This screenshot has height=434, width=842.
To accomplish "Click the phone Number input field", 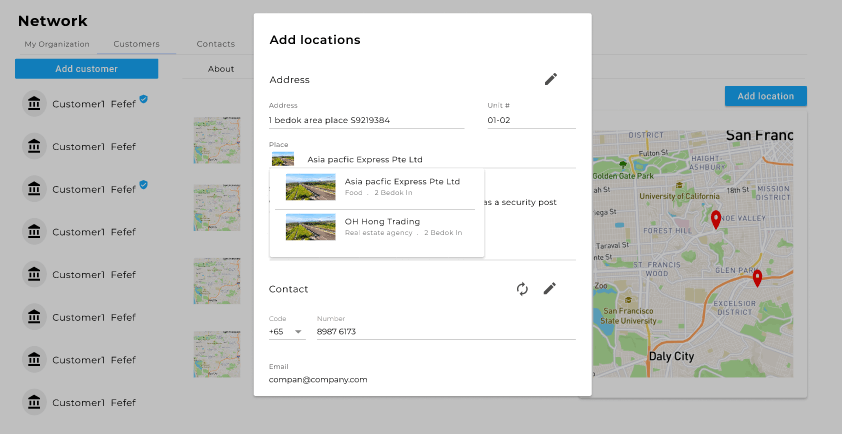I will pos(445,331).
